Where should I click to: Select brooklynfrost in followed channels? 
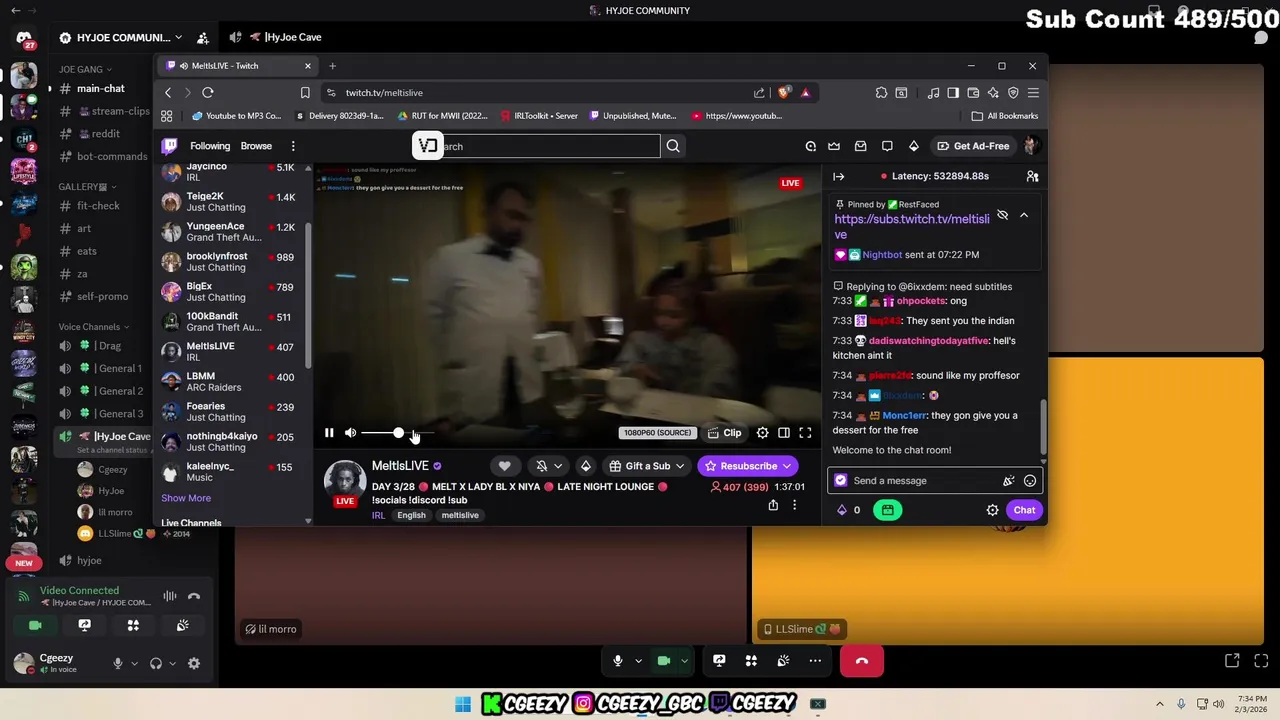(234, 262)
